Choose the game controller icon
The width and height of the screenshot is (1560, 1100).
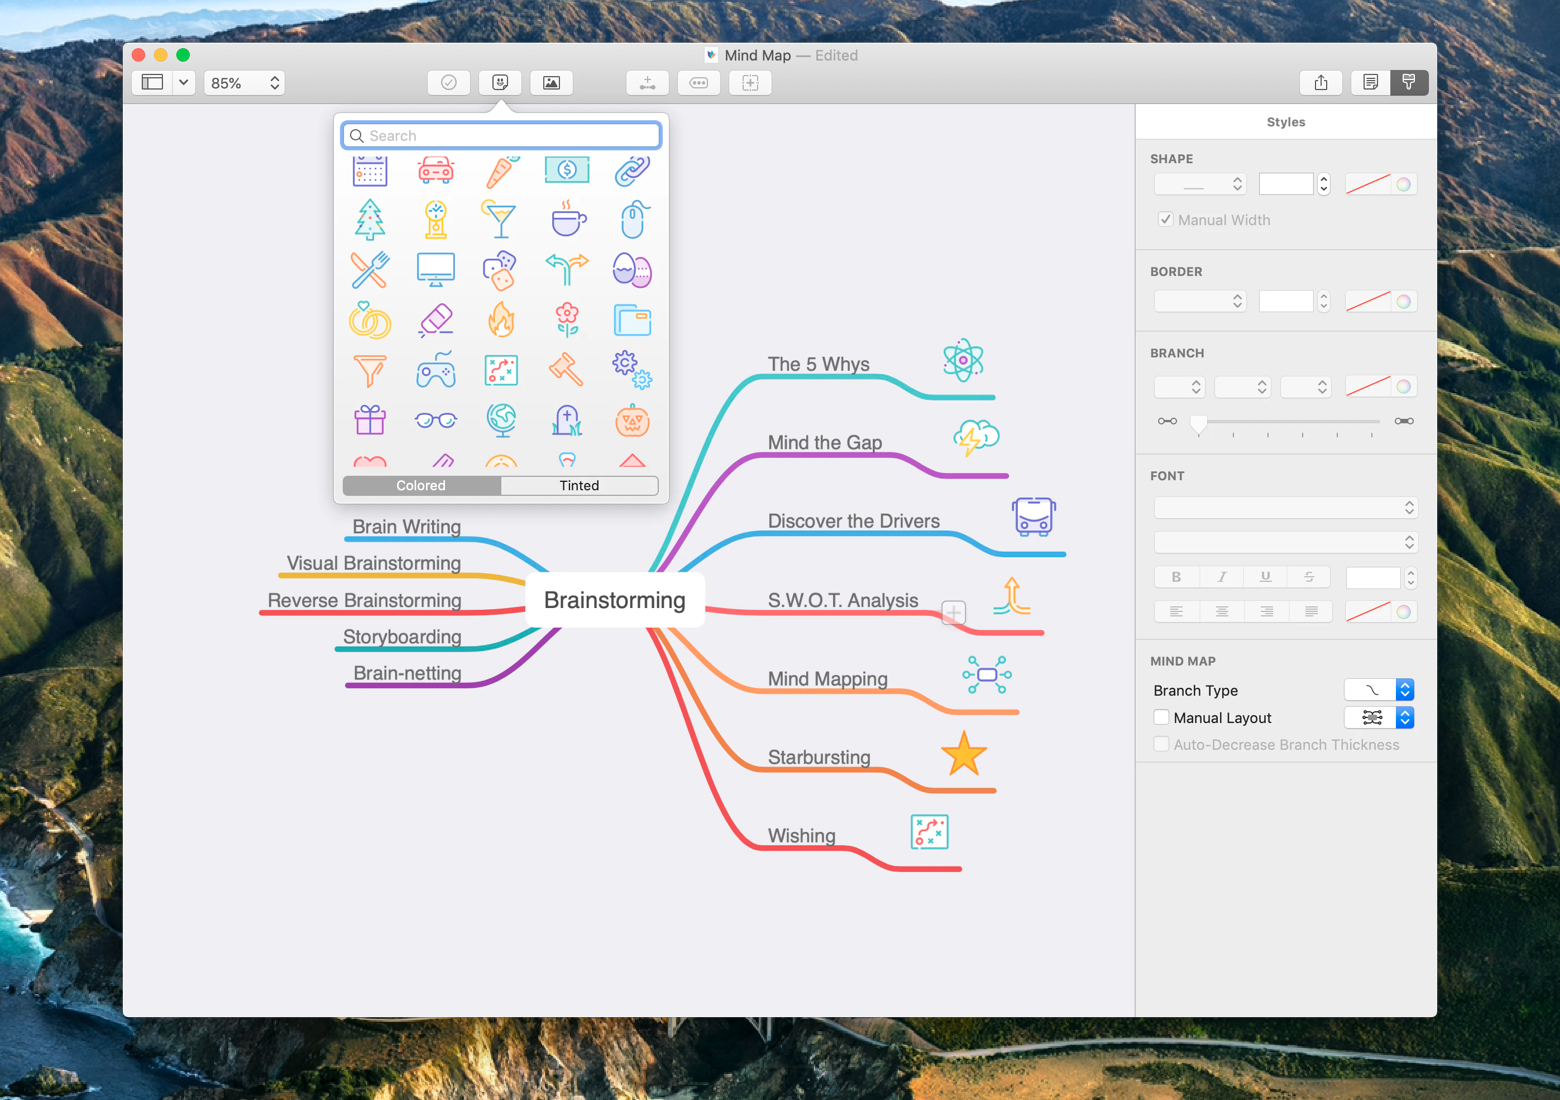[x=436, y=370]
